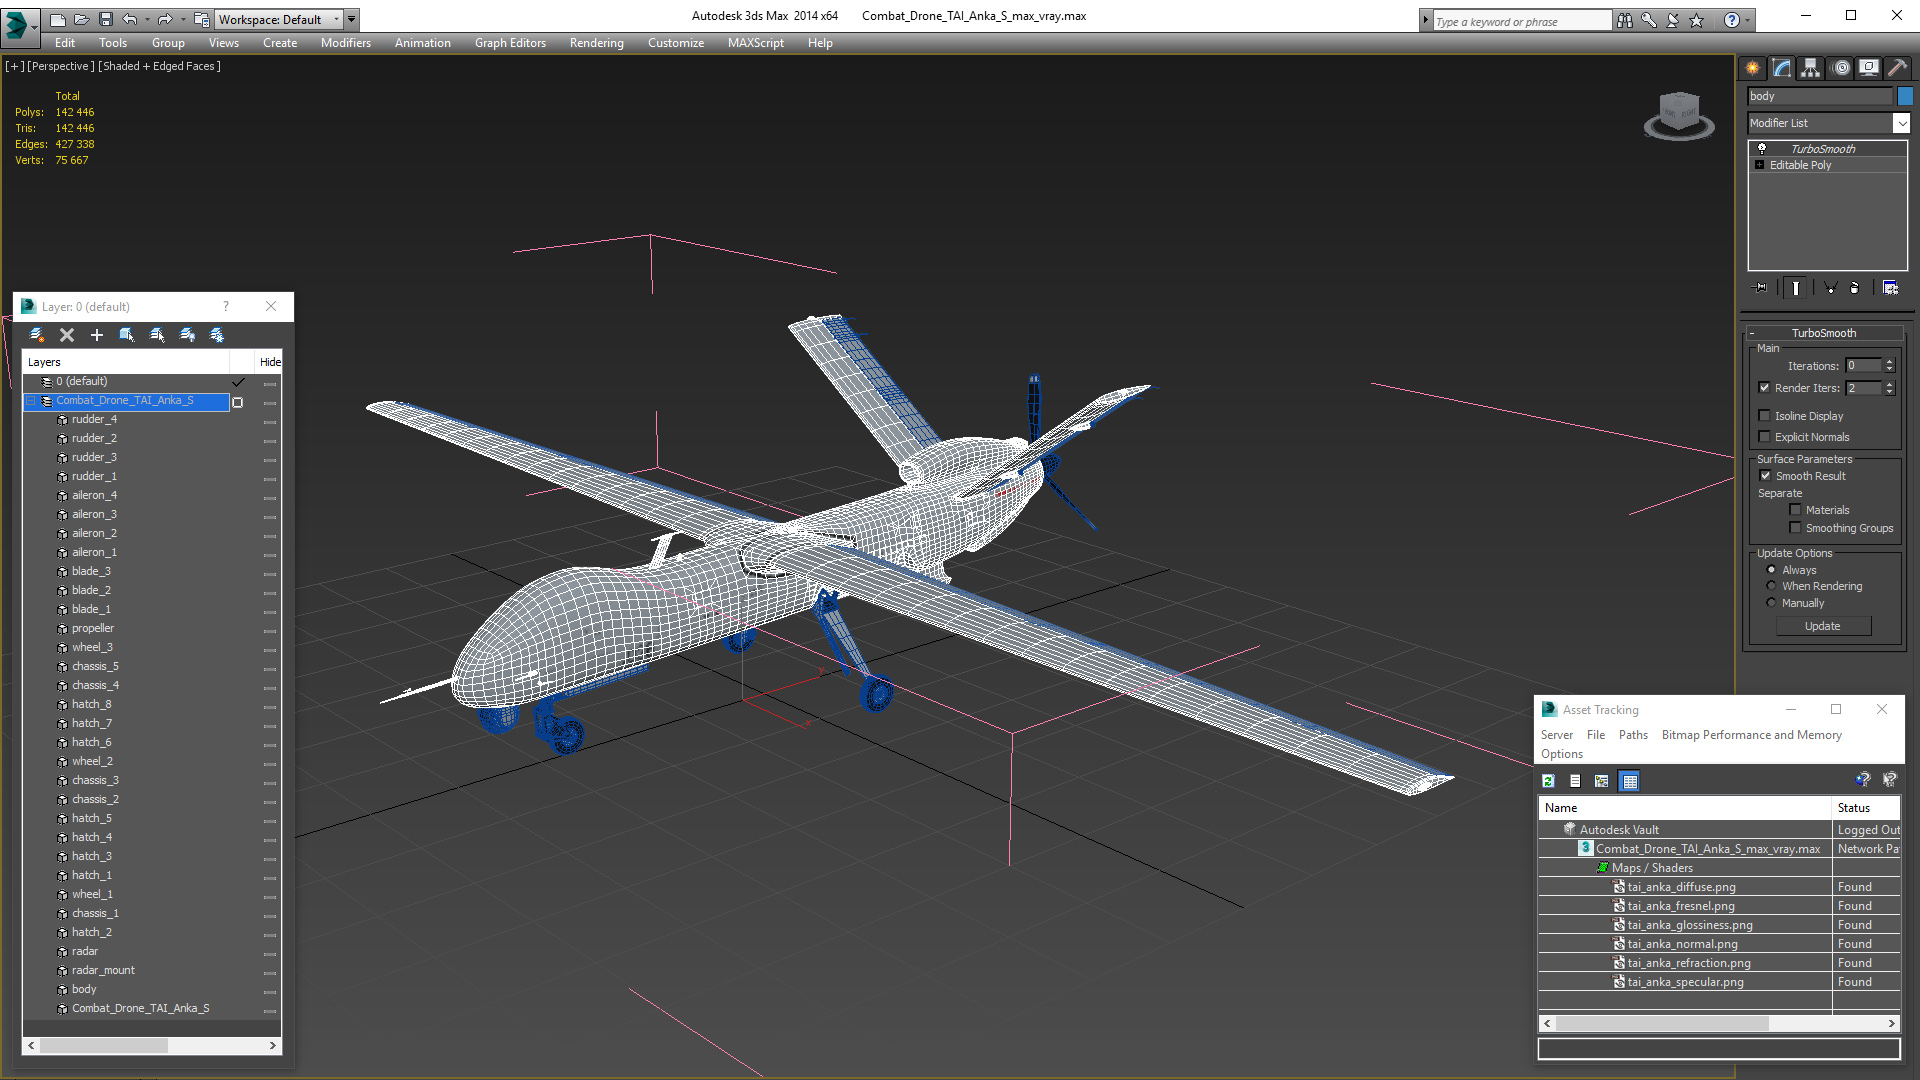1920x1080 pixels.
Task: Click Make Unique icon below modifier stack
Action: pos(1830,288)
